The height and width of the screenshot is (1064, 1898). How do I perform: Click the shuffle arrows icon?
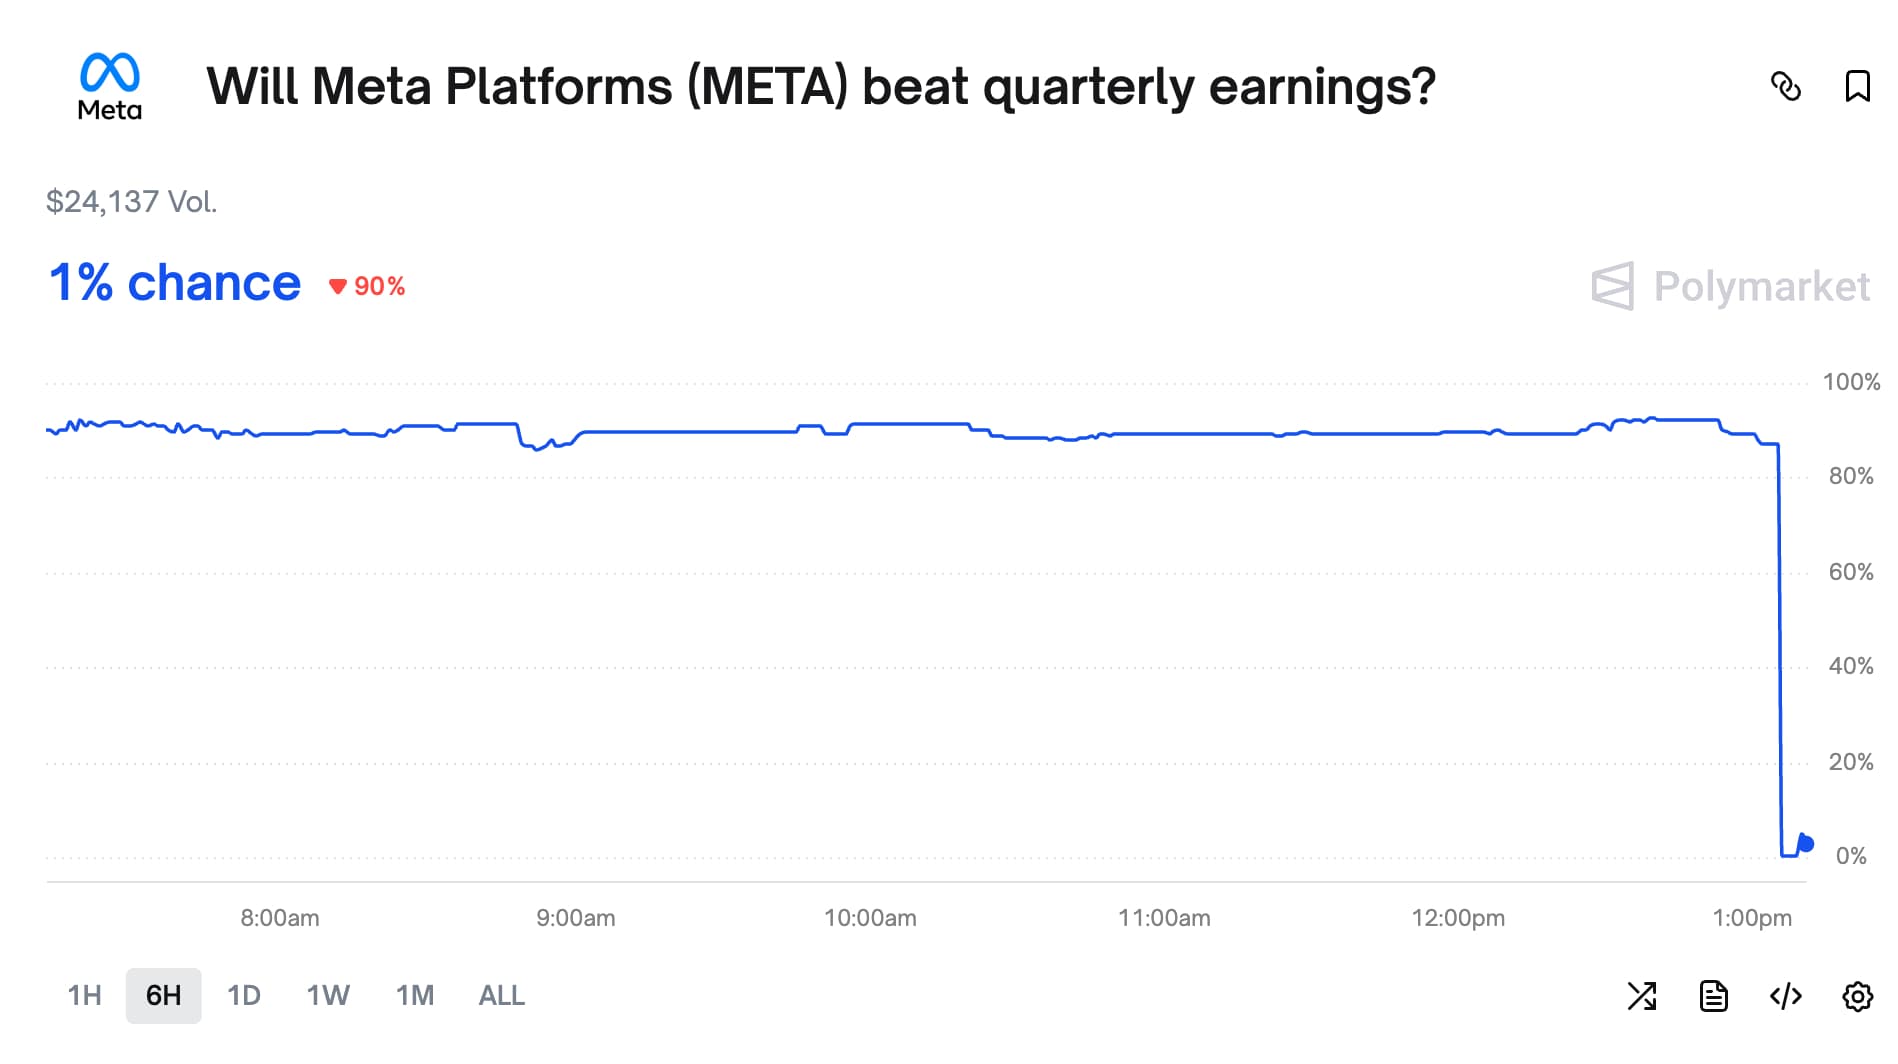[x=1641, y=996]
